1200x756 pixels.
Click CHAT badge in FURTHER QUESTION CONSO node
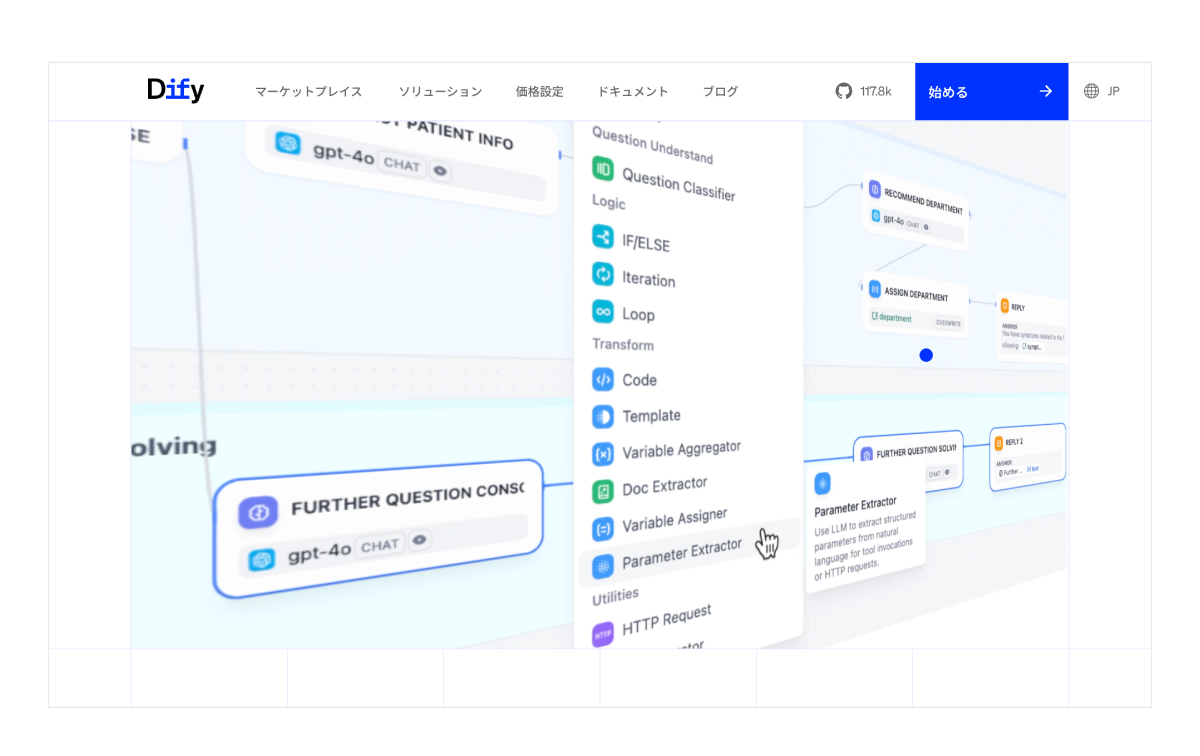coord(380,546)
